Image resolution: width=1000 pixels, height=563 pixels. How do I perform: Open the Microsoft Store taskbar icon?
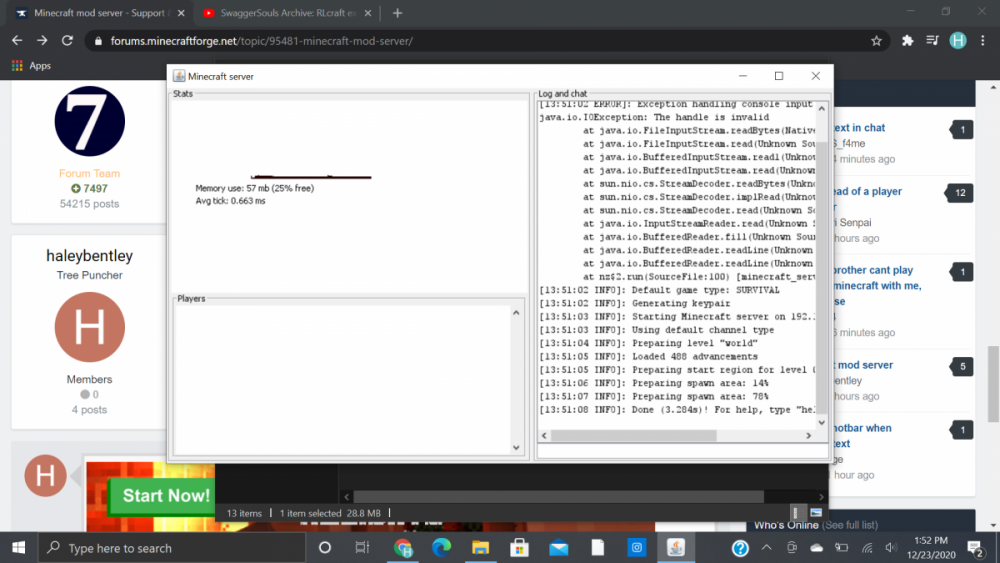(519, 548)
